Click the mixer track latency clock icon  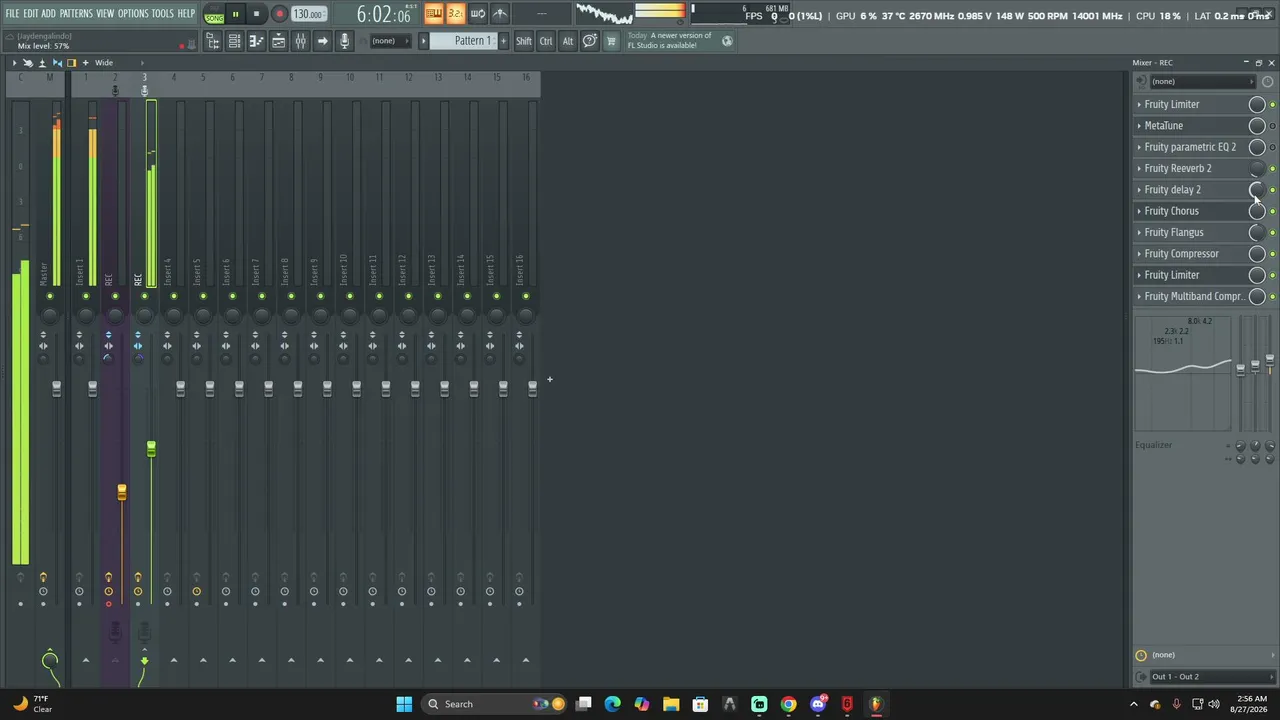coord(1141,656)
